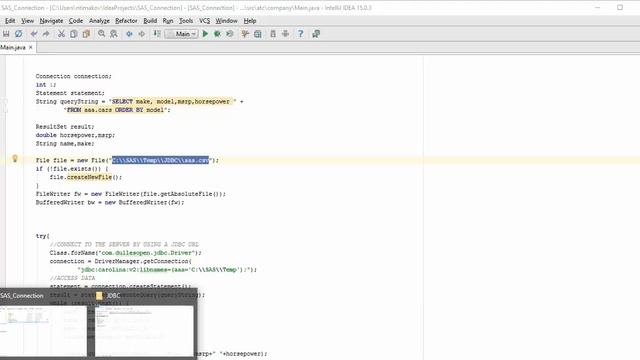
Task: Click the 'if (!file.exists())' line
Action: [x=72, y=169]
